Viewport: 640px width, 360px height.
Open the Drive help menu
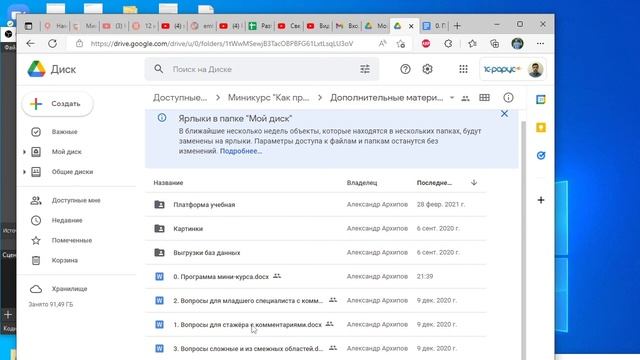pyautogui.click(x=405, y=69)
